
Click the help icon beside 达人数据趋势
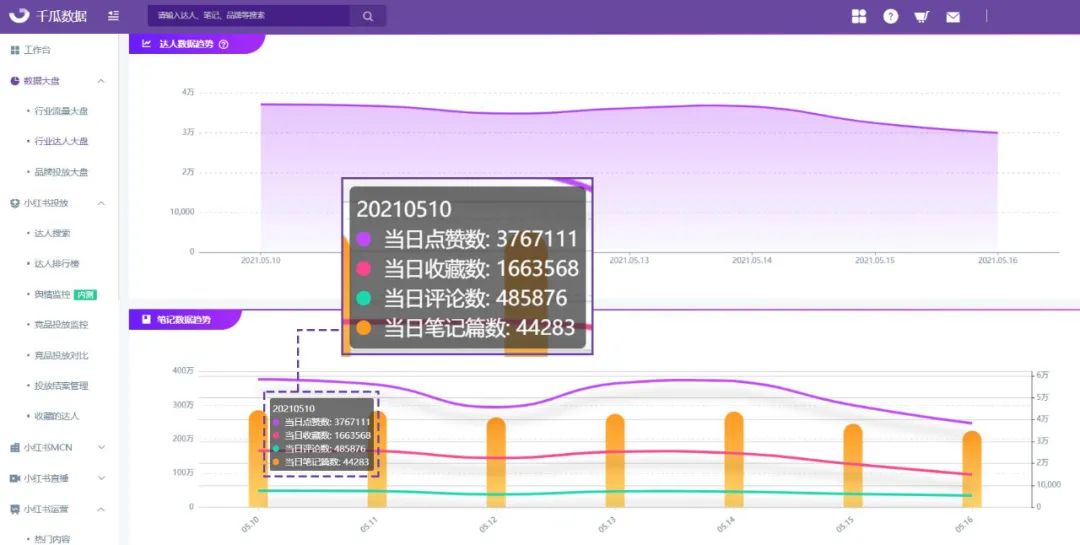pyautogui.click(x=223, y=44)
